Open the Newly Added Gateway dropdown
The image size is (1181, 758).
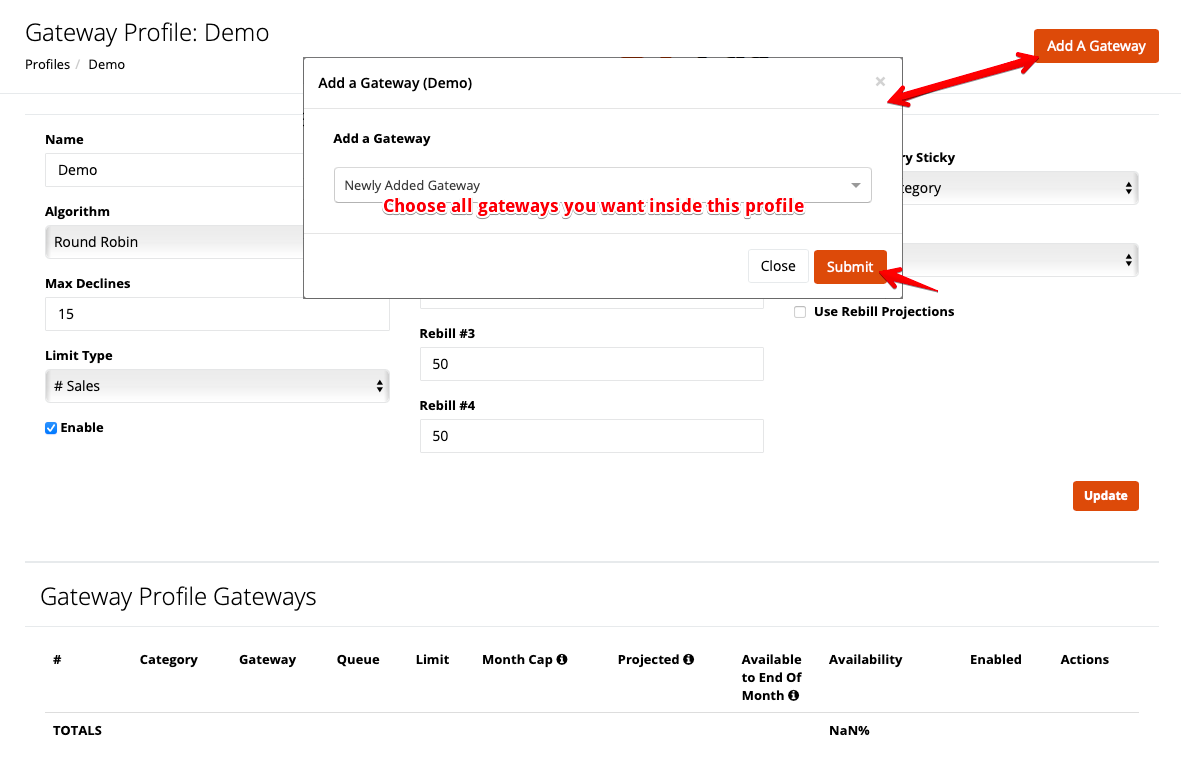[x=602, y=185]
